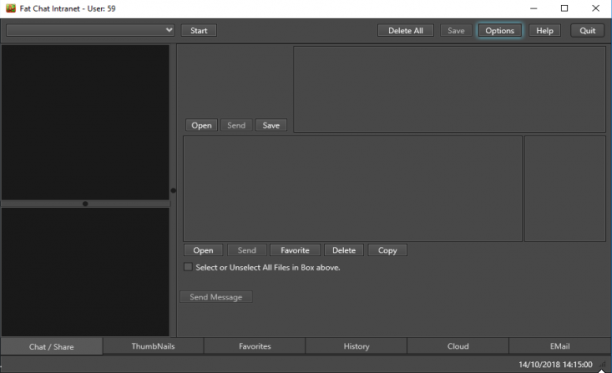Image resolution: width=612 pixels, height=373 pixels.
Task: Click the Send Message button
Action: pos(216,297)
